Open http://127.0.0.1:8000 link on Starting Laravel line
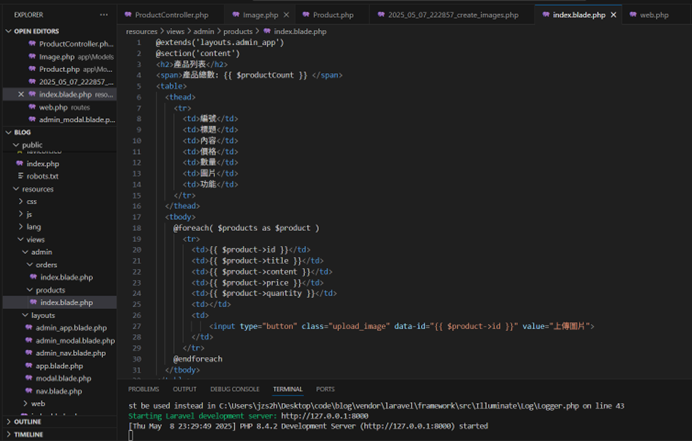This screenshot has width=692, height=441. pyautogui.click(x=324, y=416)
